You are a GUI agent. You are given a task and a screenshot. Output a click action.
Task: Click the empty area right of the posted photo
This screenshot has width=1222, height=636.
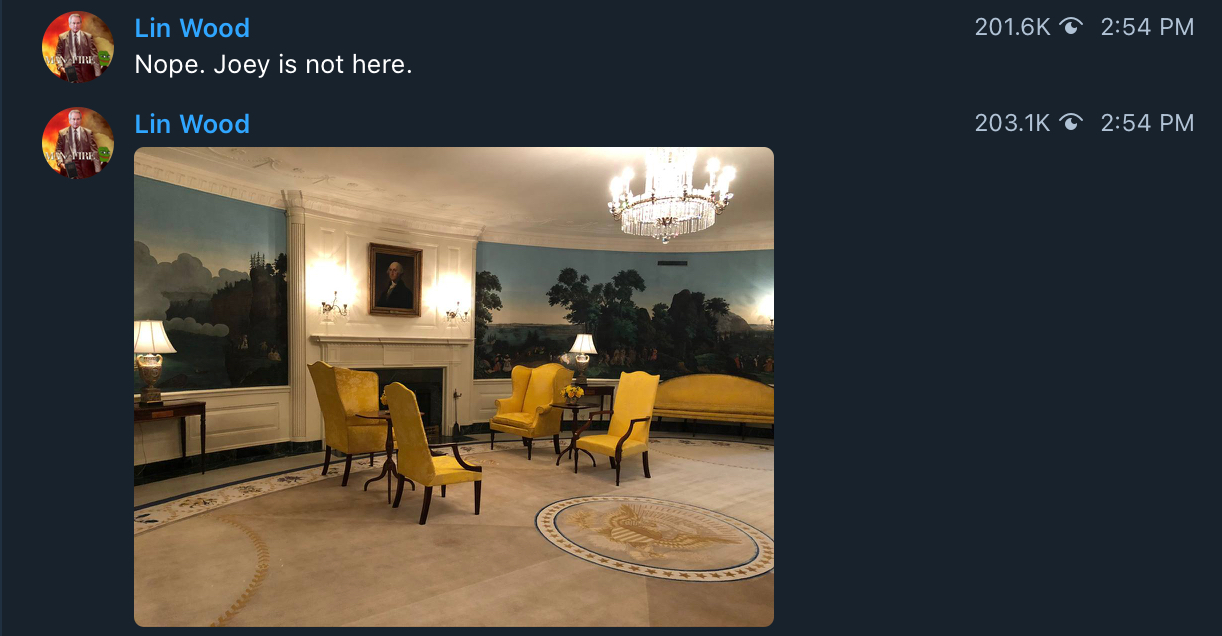click(998, 387)
